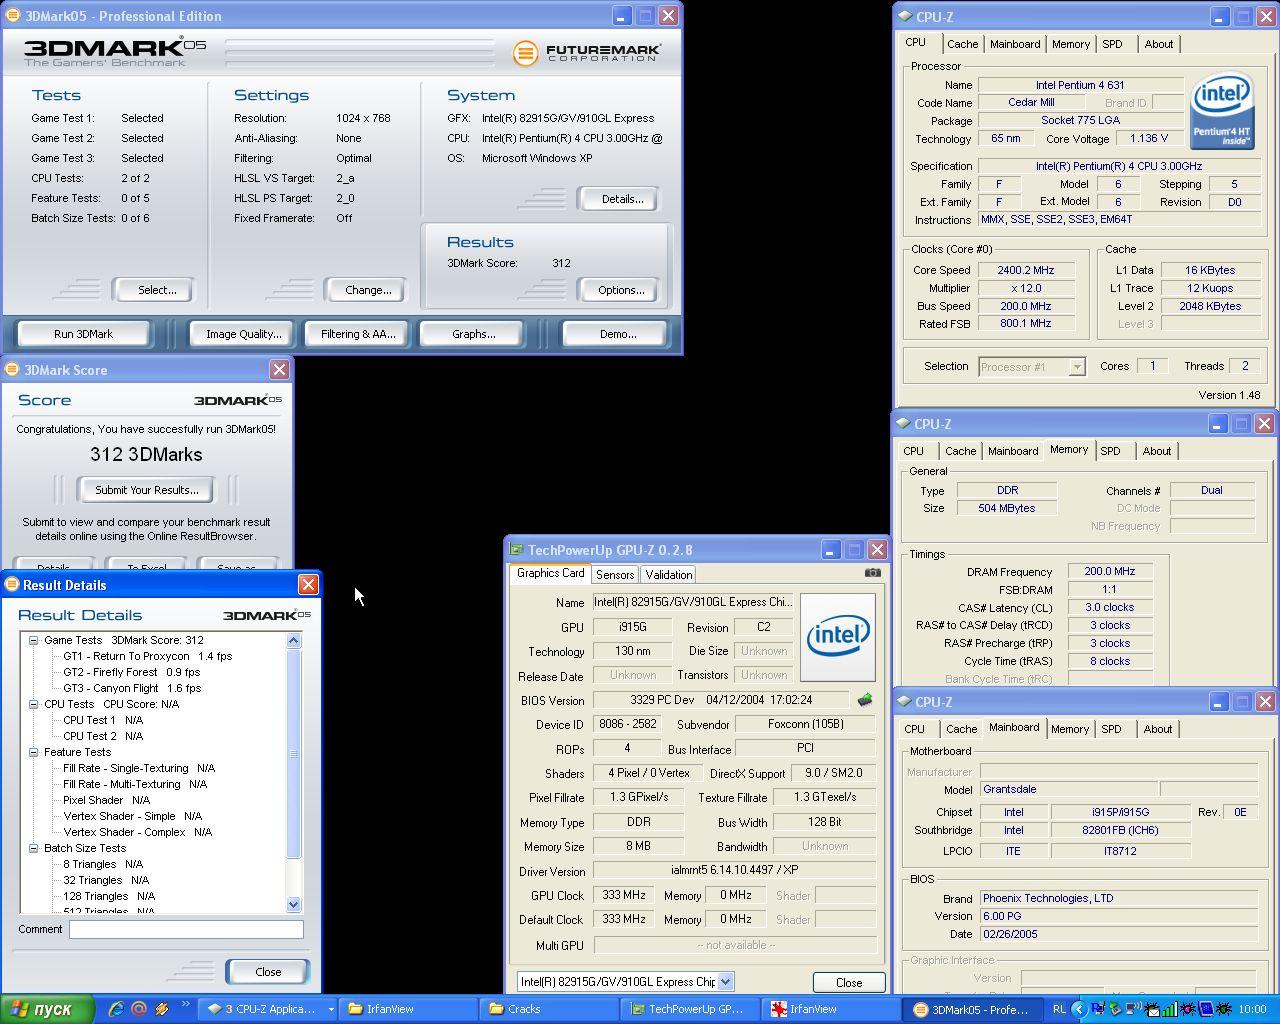Click the Intel vendor logo in GPU-Z
1280x1024 pixels.
click(x=837, y=637)
